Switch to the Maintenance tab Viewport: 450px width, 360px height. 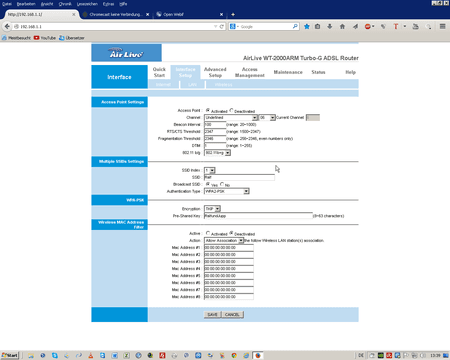[288, 72]
